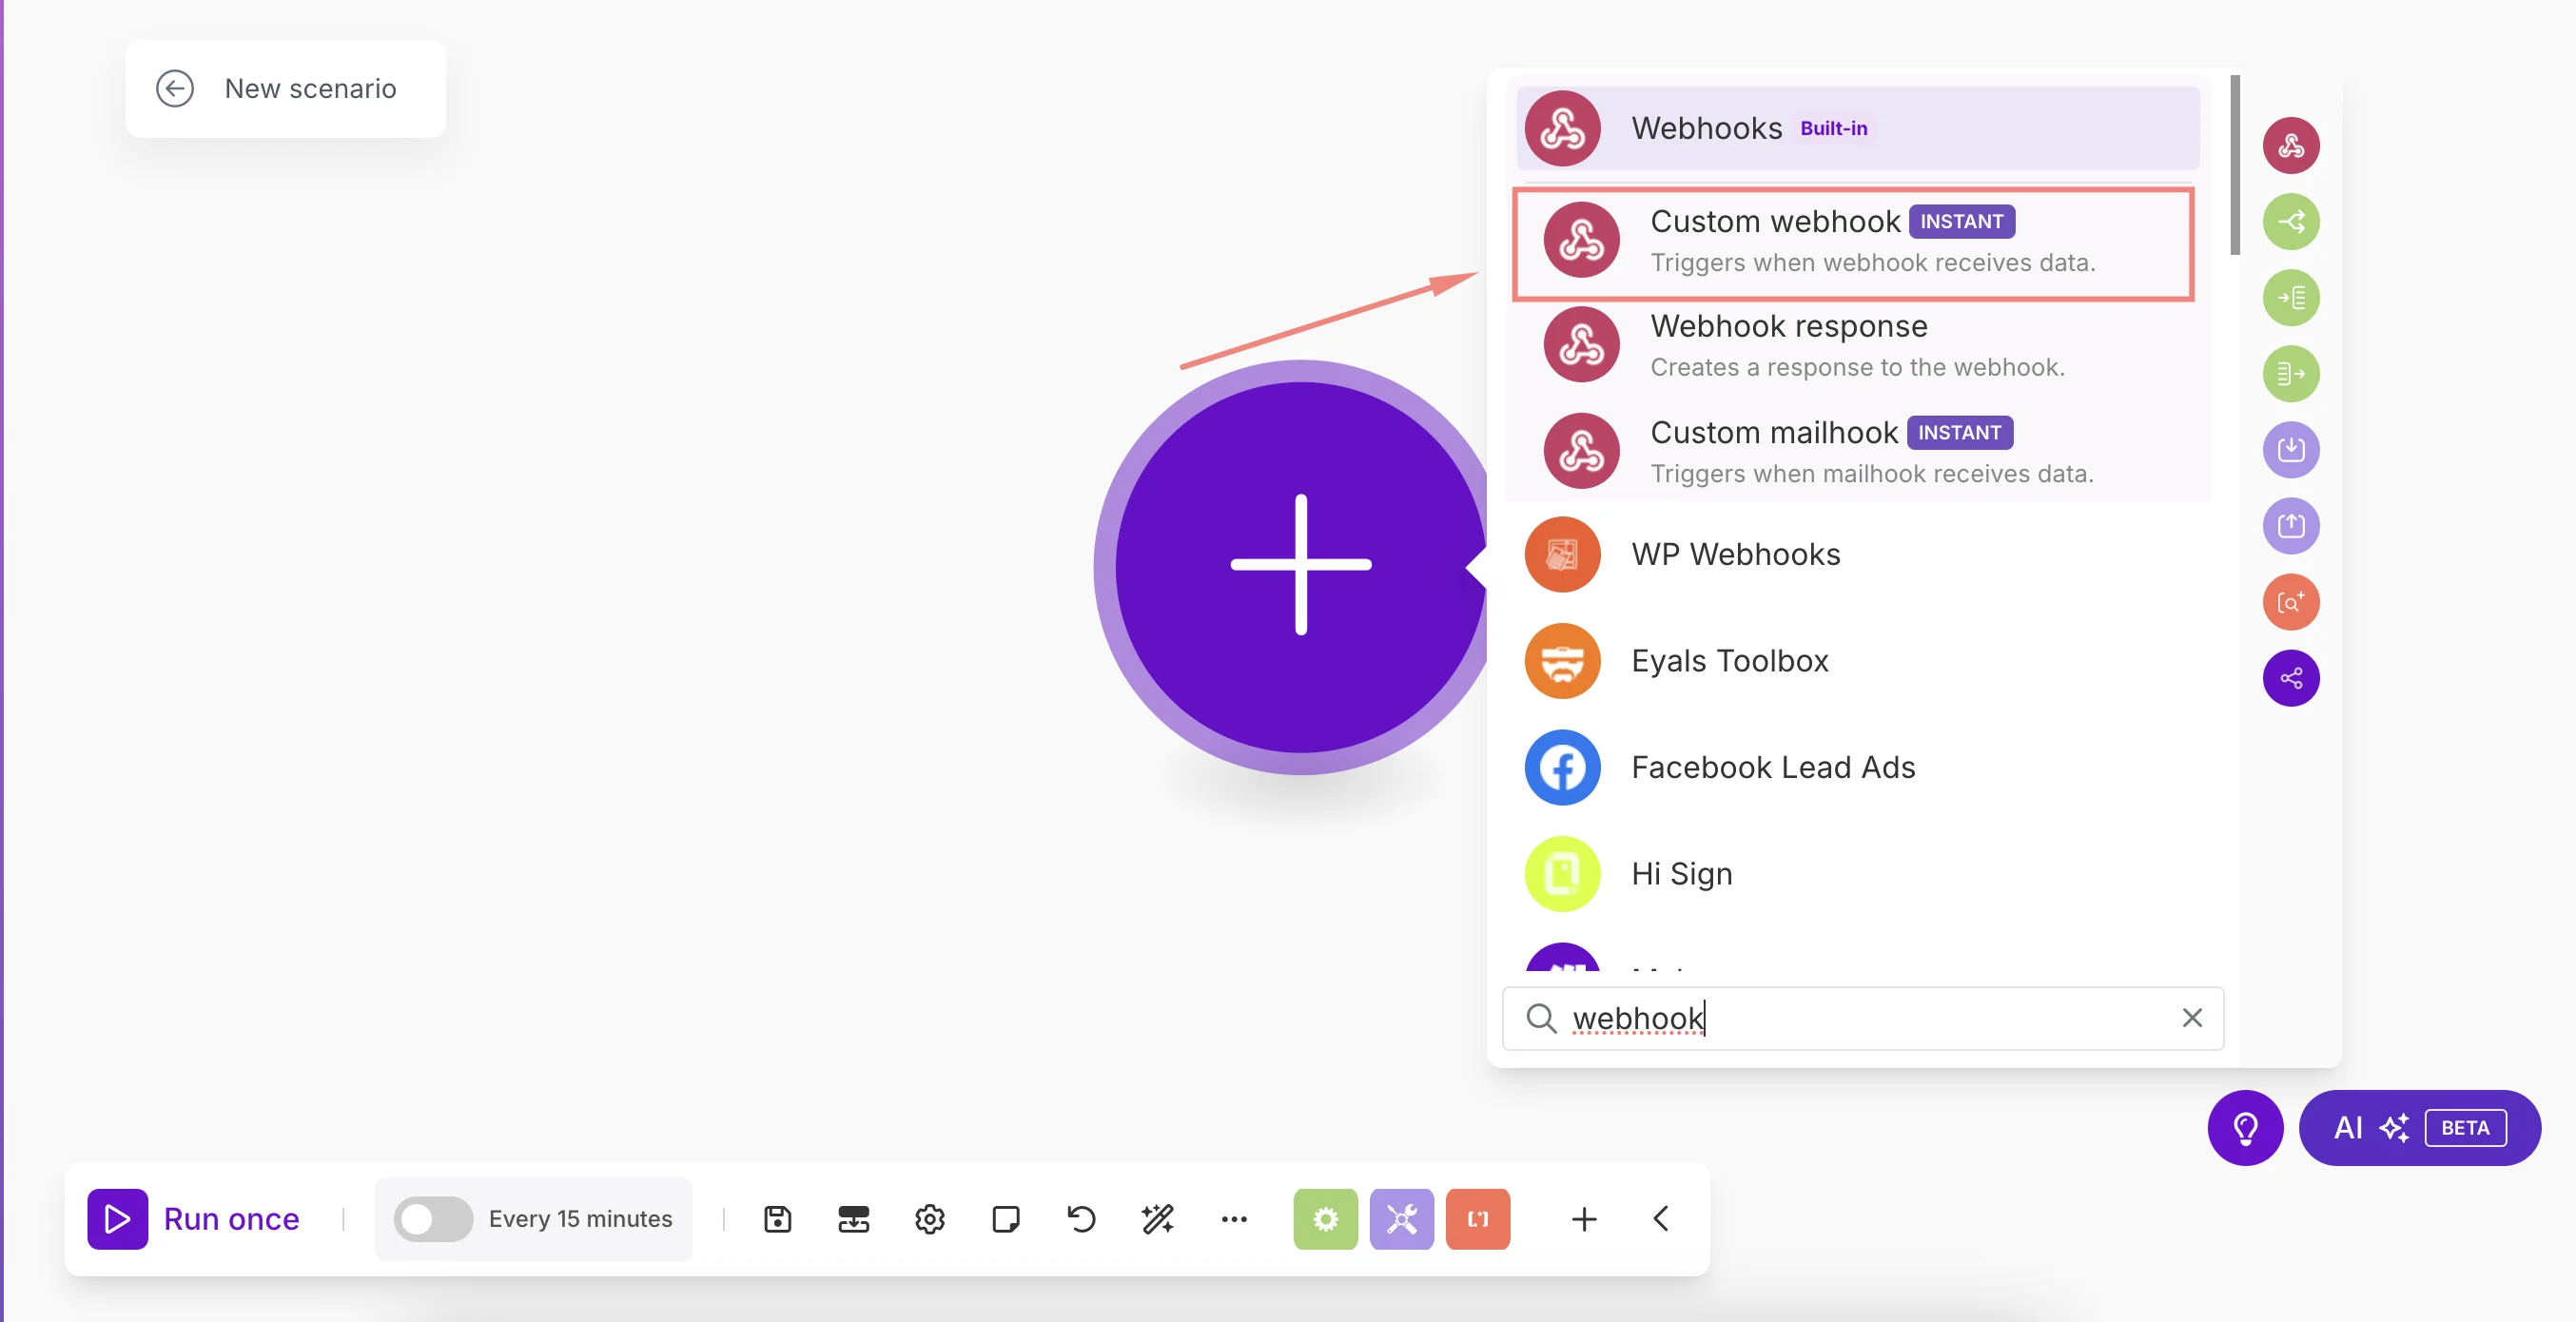Open the Webhooks Built-in app header
The height and width of the screenshot is (1322, 2576).
[x=1858, y=128]
